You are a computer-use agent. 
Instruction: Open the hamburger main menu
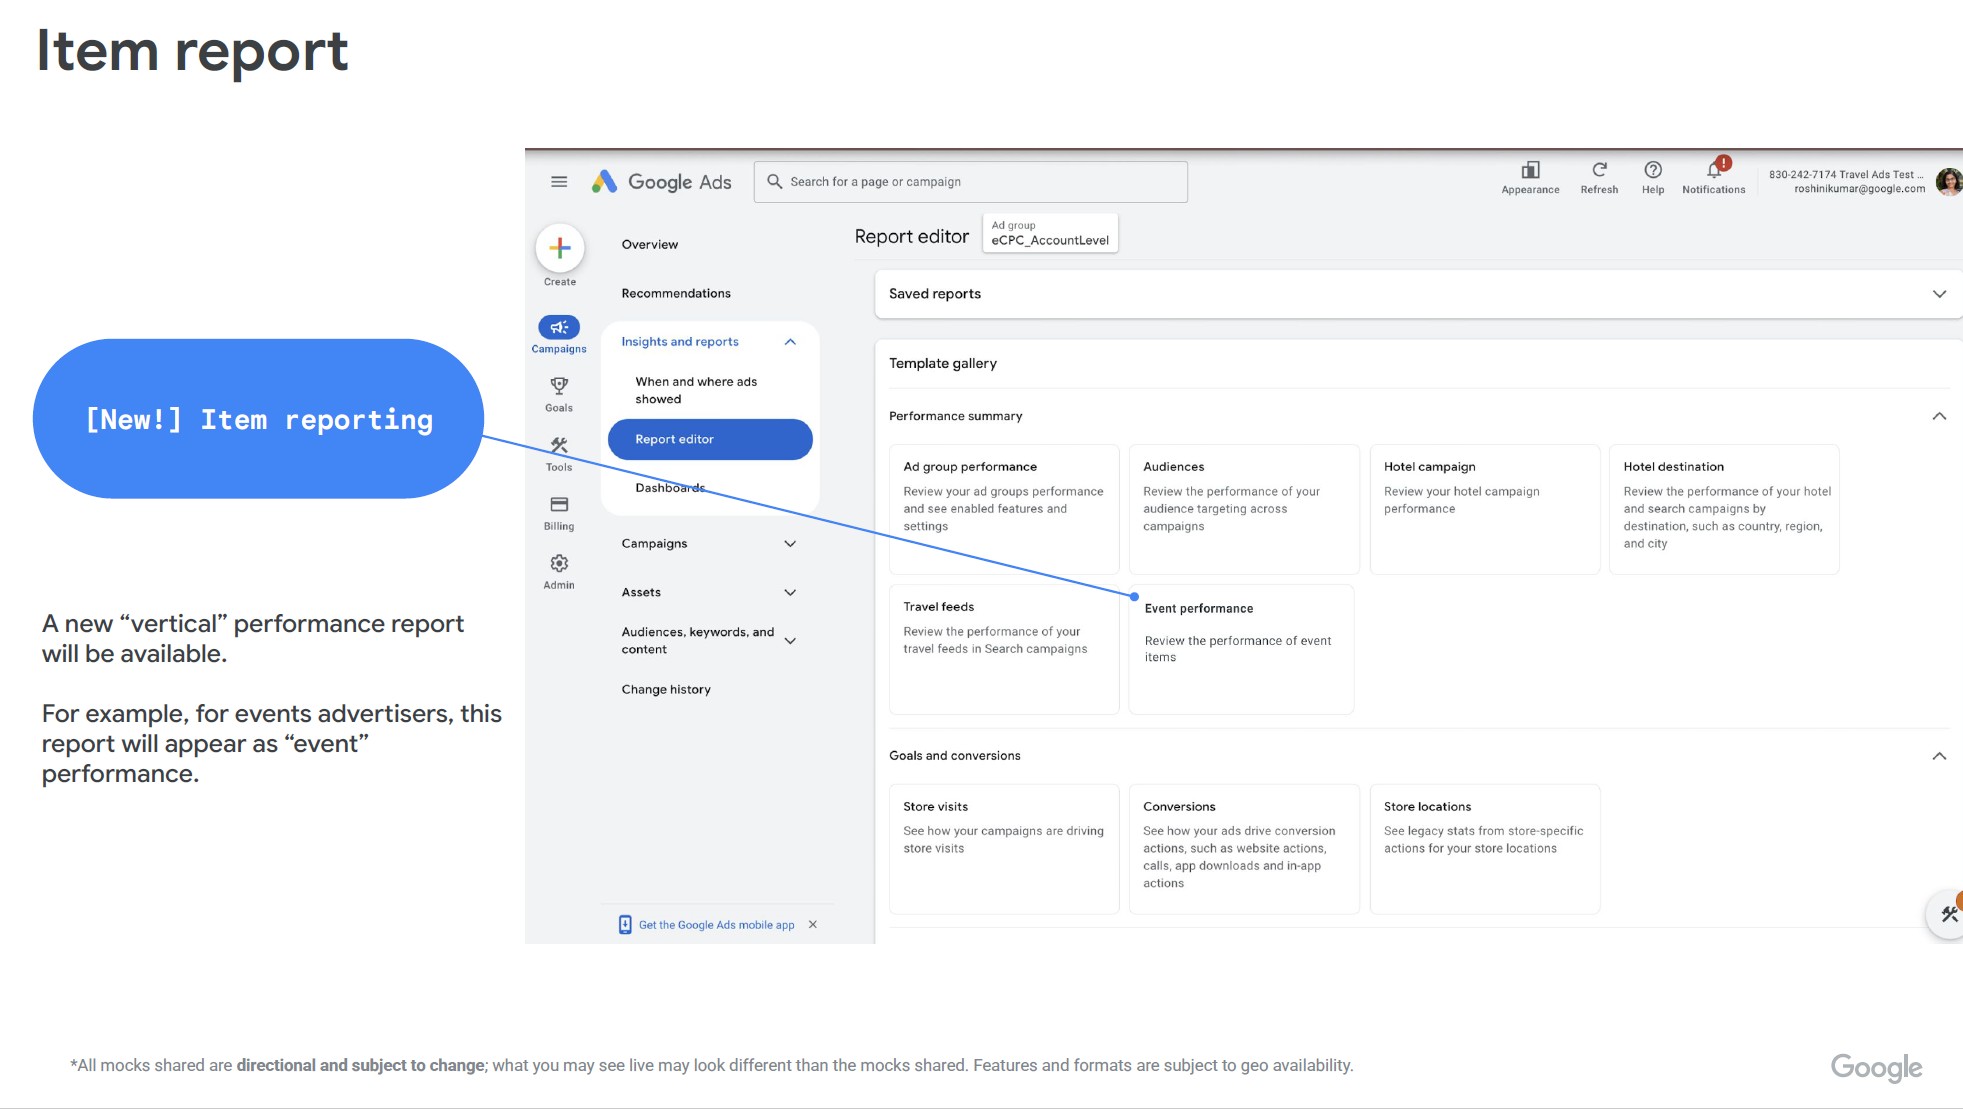click(x=559, y=182)
